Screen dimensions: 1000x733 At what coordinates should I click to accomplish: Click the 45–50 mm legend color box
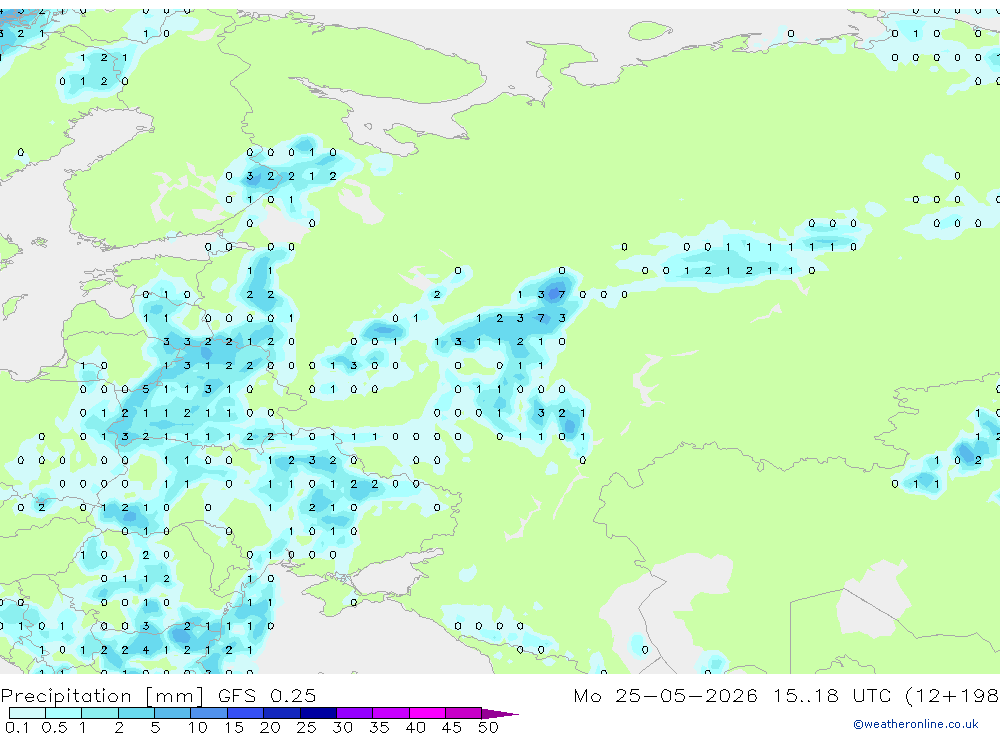tap(463, 713)
